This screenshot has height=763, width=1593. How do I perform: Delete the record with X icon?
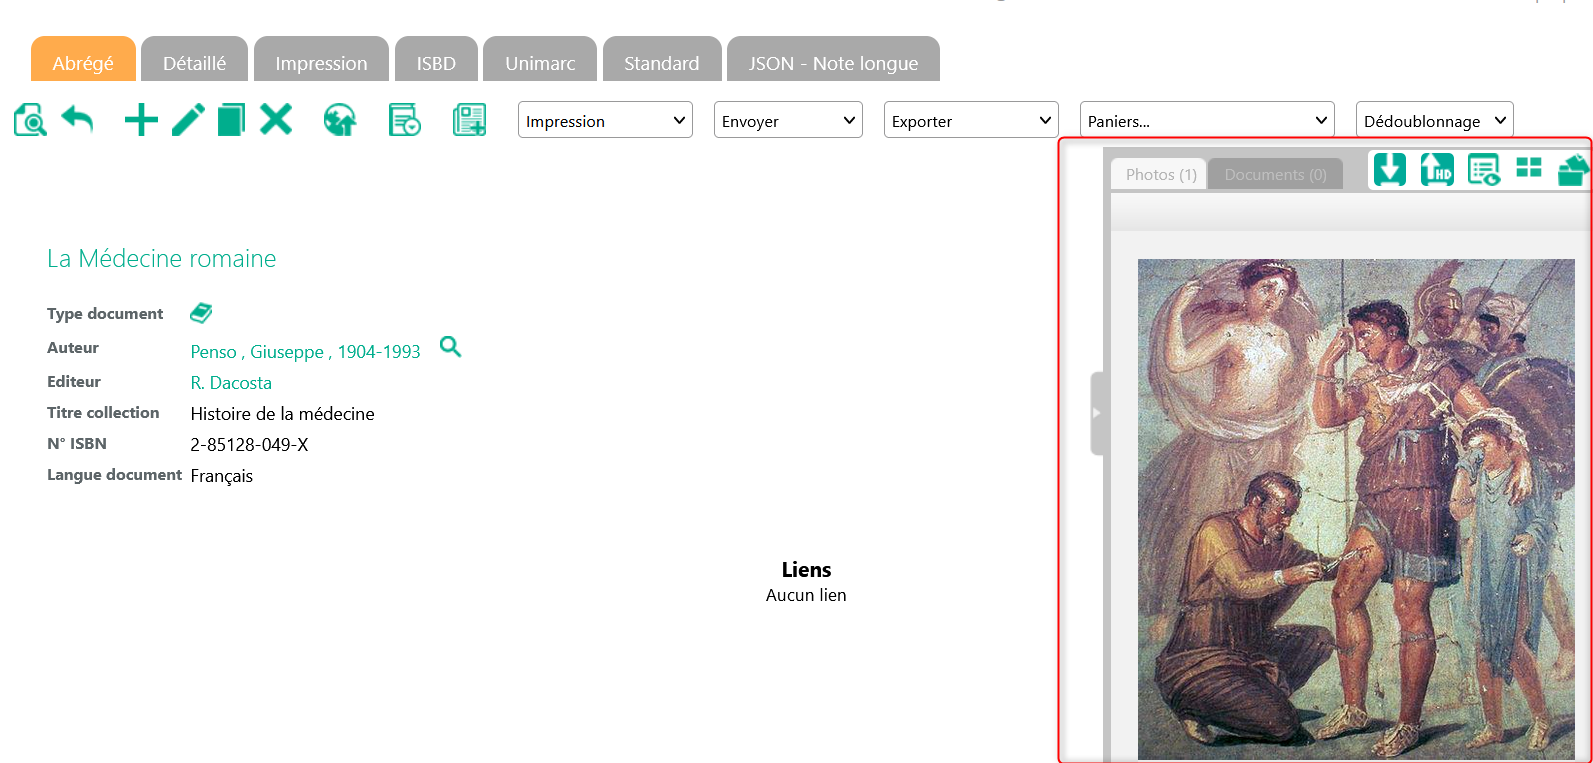coord(276,119)
